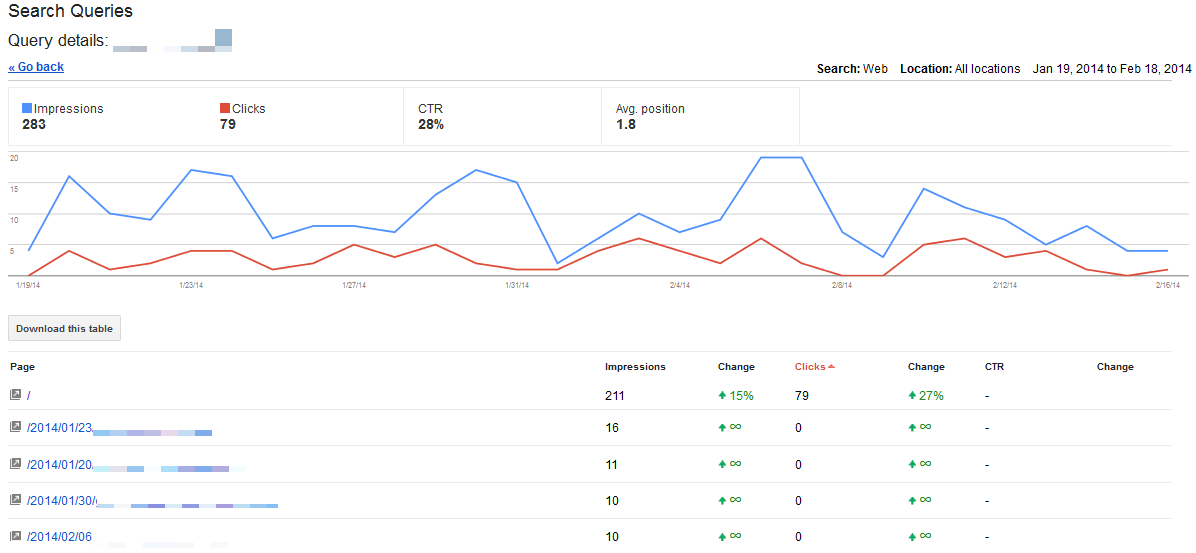The height and width of the screenshot is (553, 1196).
Task: Click the page icon beside /2014/01/20 row
Action: click(15, 464)
